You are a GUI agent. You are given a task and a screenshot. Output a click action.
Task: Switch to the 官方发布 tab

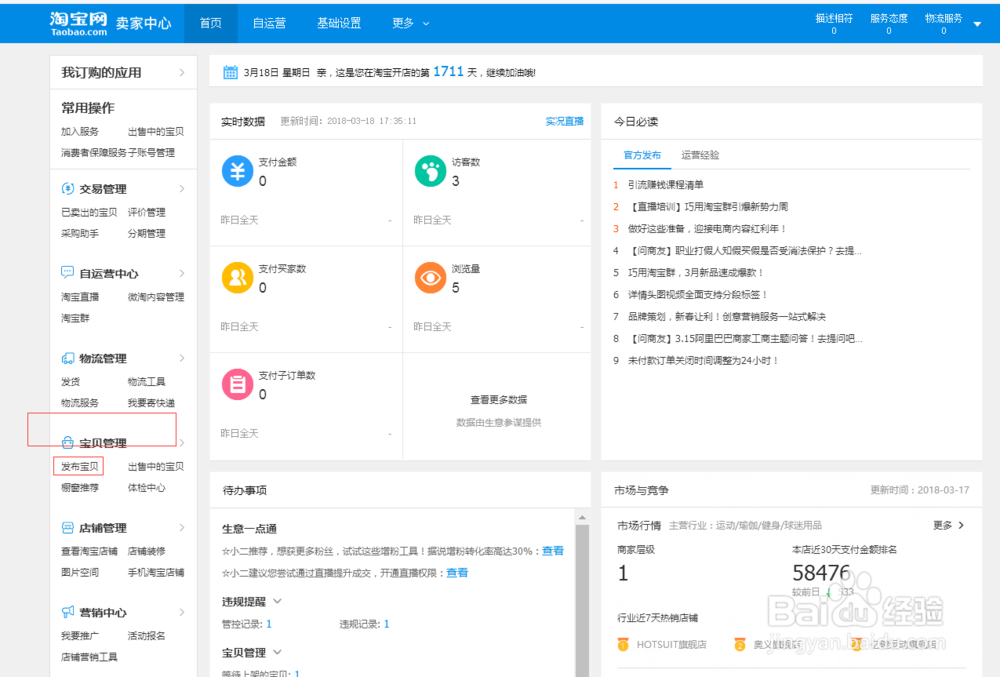pyautogui.click(x=642, y=155)
